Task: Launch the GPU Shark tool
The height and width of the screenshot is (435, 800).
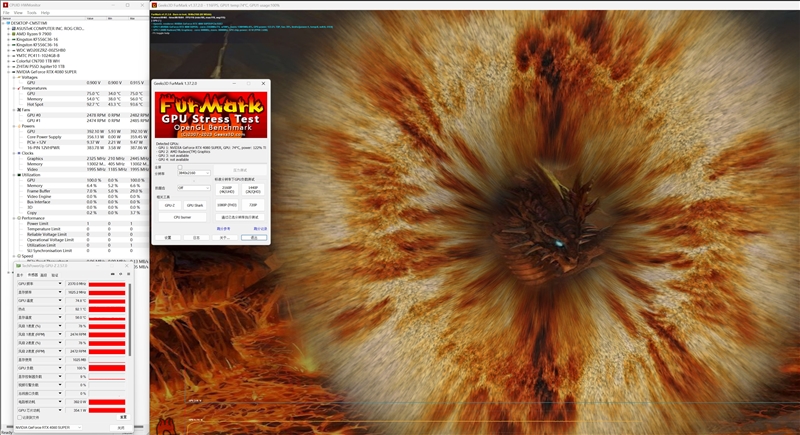Action: pos(195,205)
